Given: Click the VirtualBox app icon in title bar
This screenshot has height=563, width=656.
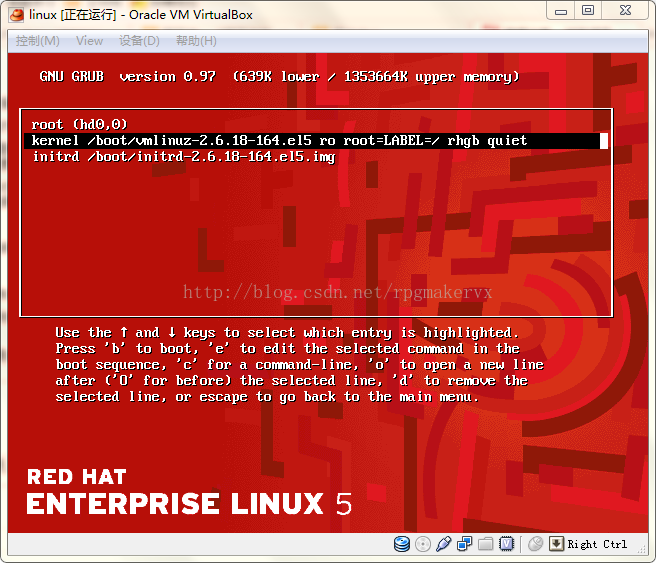Looking at the screenshot, I should click(x=17, y=15).
